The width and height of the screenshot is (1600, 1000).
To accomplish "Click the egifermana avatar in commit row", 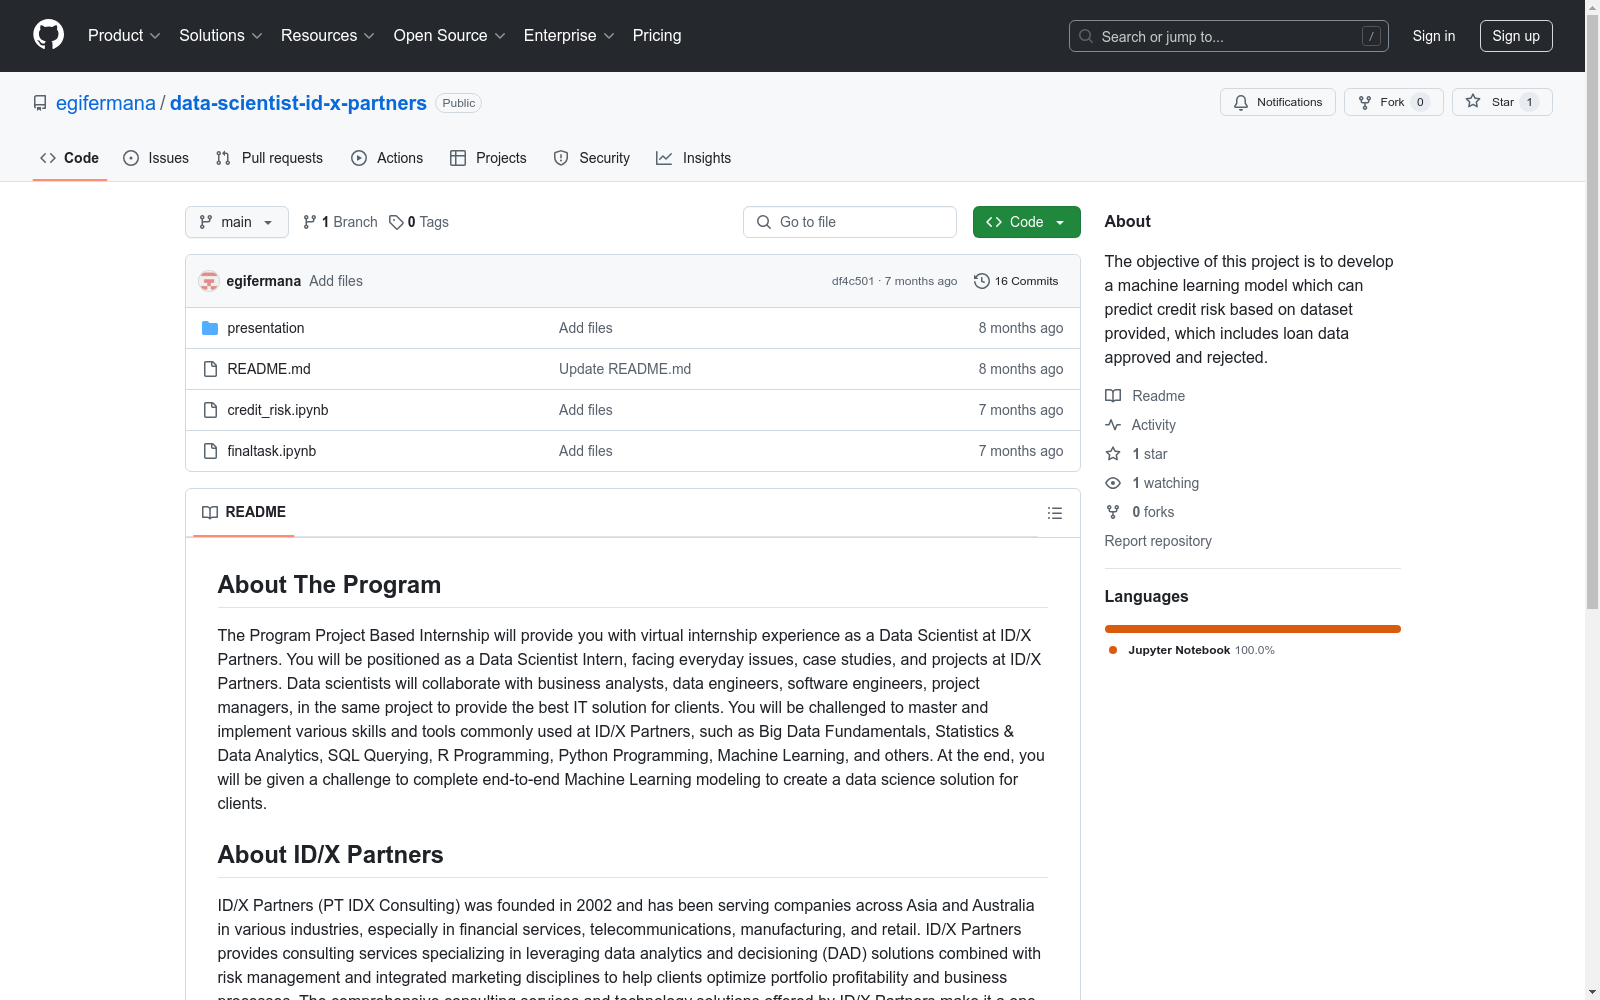I will point(209,281).
